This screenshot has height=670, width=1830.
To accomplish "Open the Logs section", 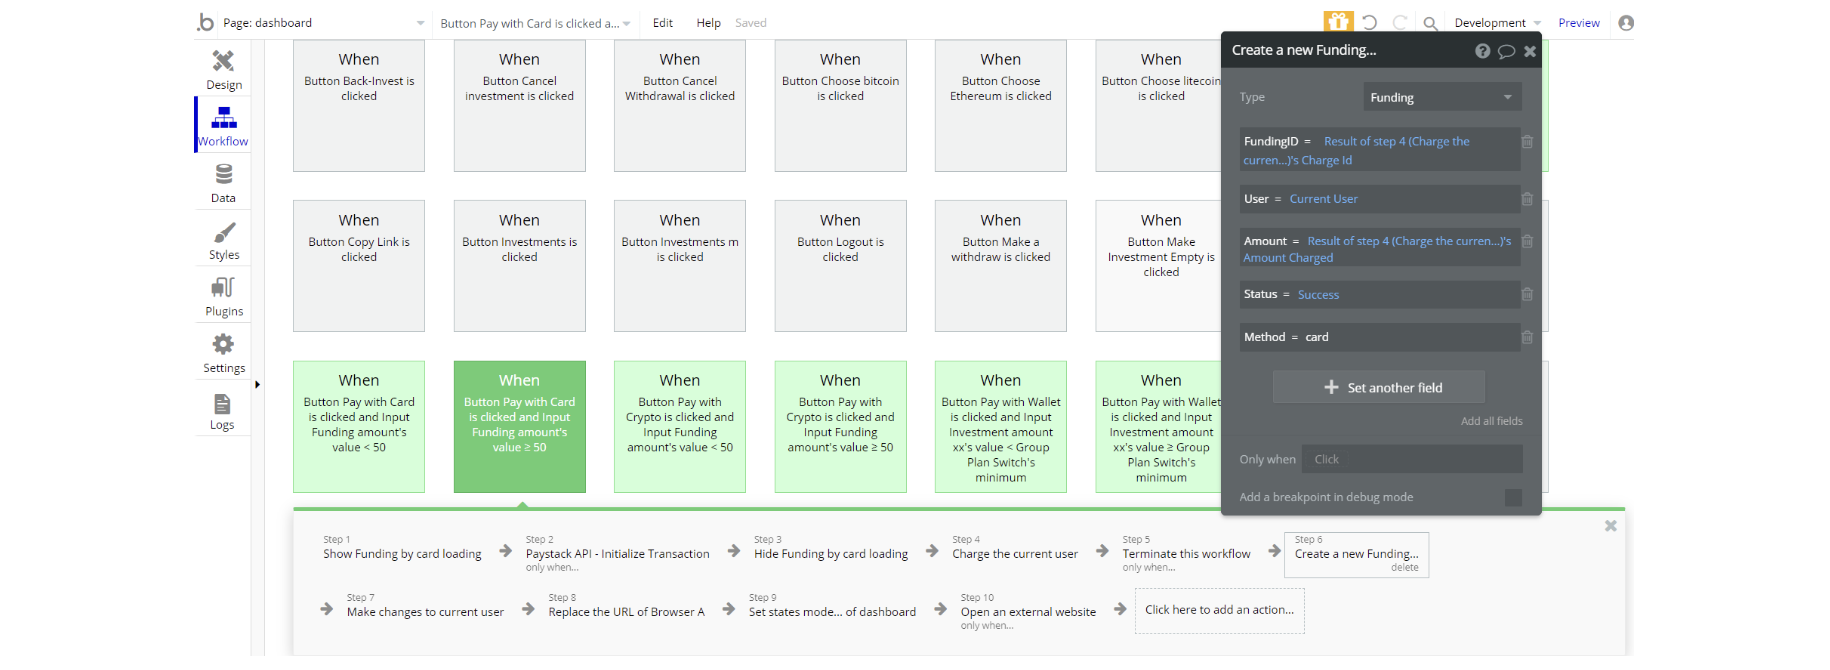I will coord(222,409).
